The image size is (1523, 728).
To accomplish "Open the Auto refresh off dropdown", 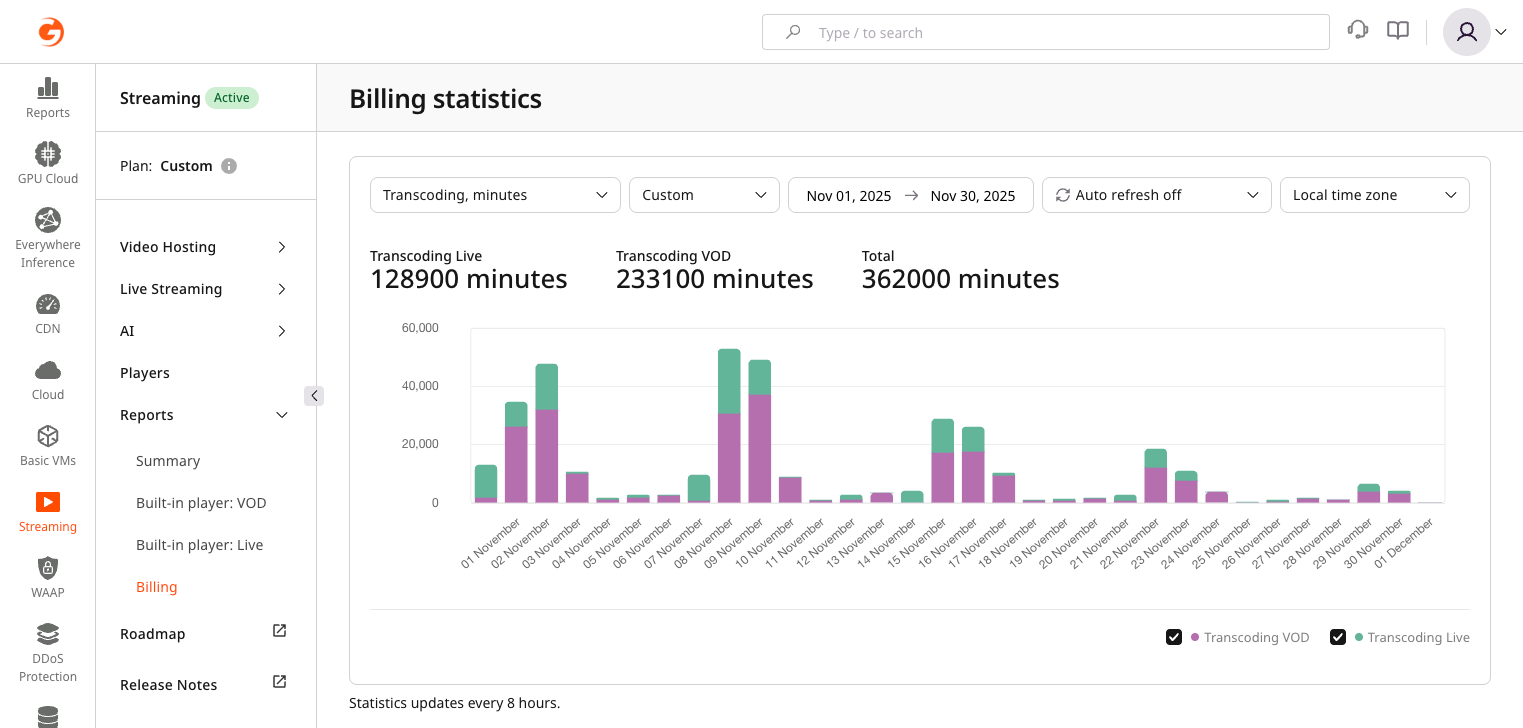I will coord(1156,195).
